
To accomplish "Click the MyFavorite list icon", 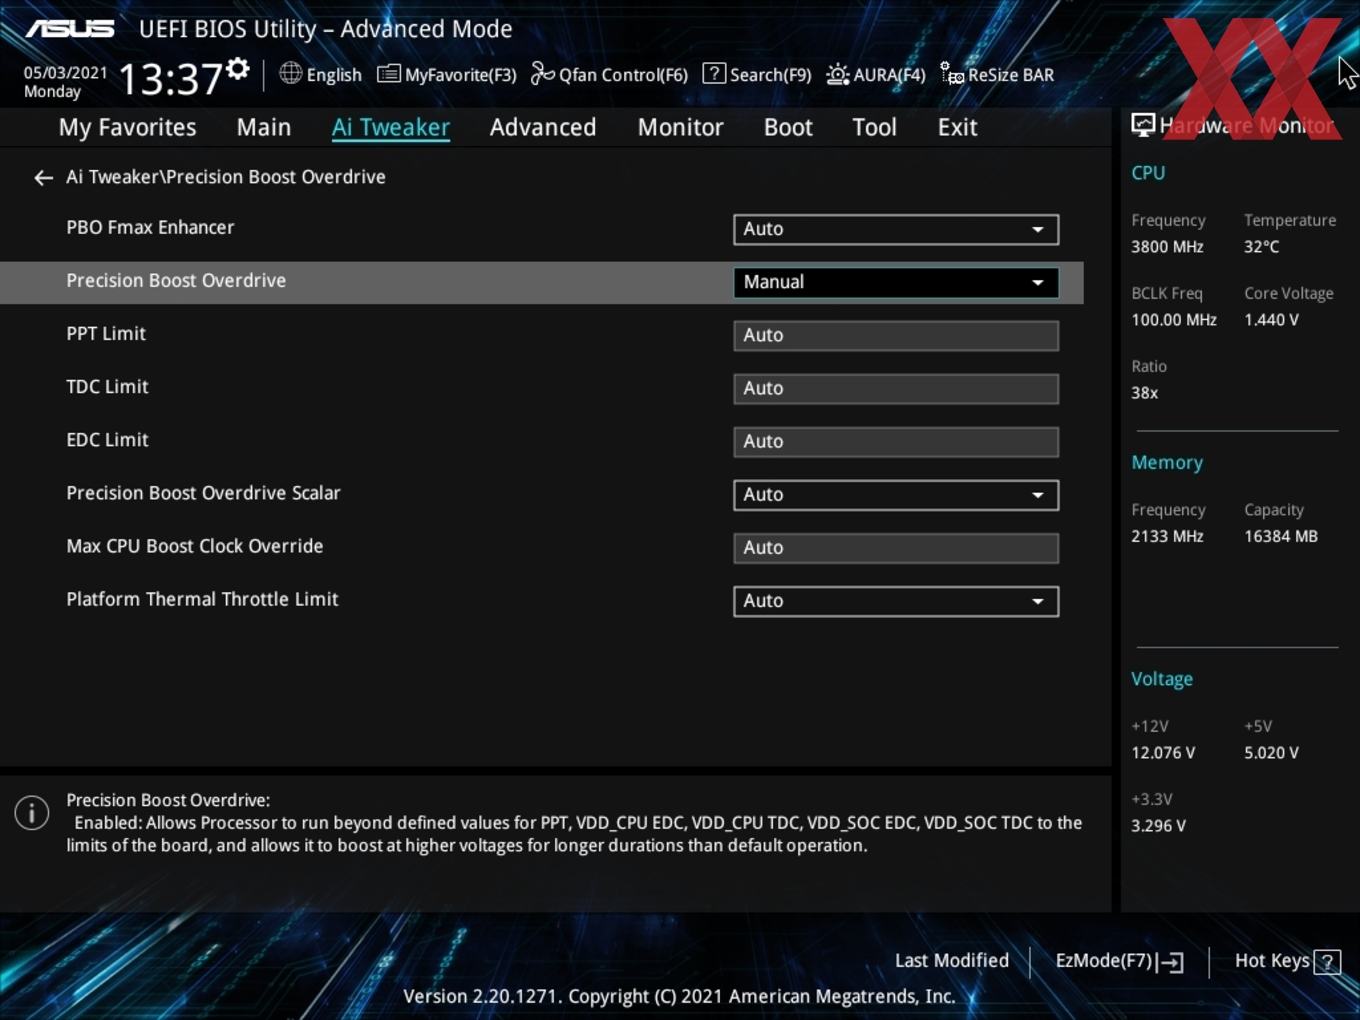I will 389,74.
